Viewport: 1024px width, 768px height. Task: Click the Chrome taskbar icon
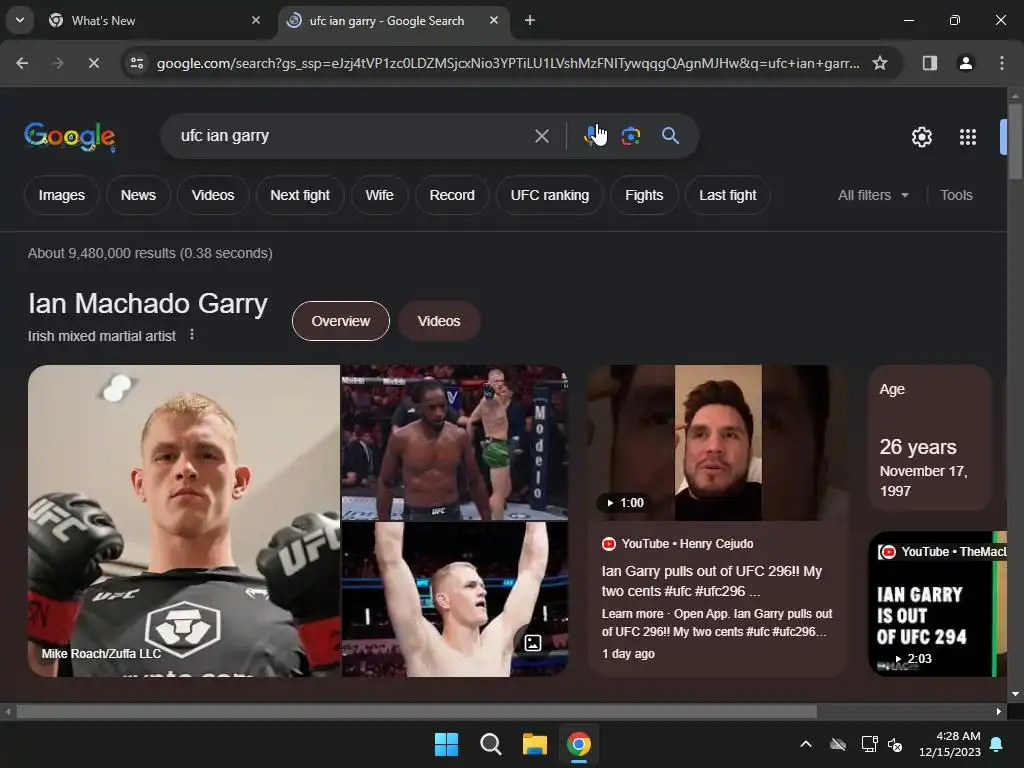click(x=579, y=744)
